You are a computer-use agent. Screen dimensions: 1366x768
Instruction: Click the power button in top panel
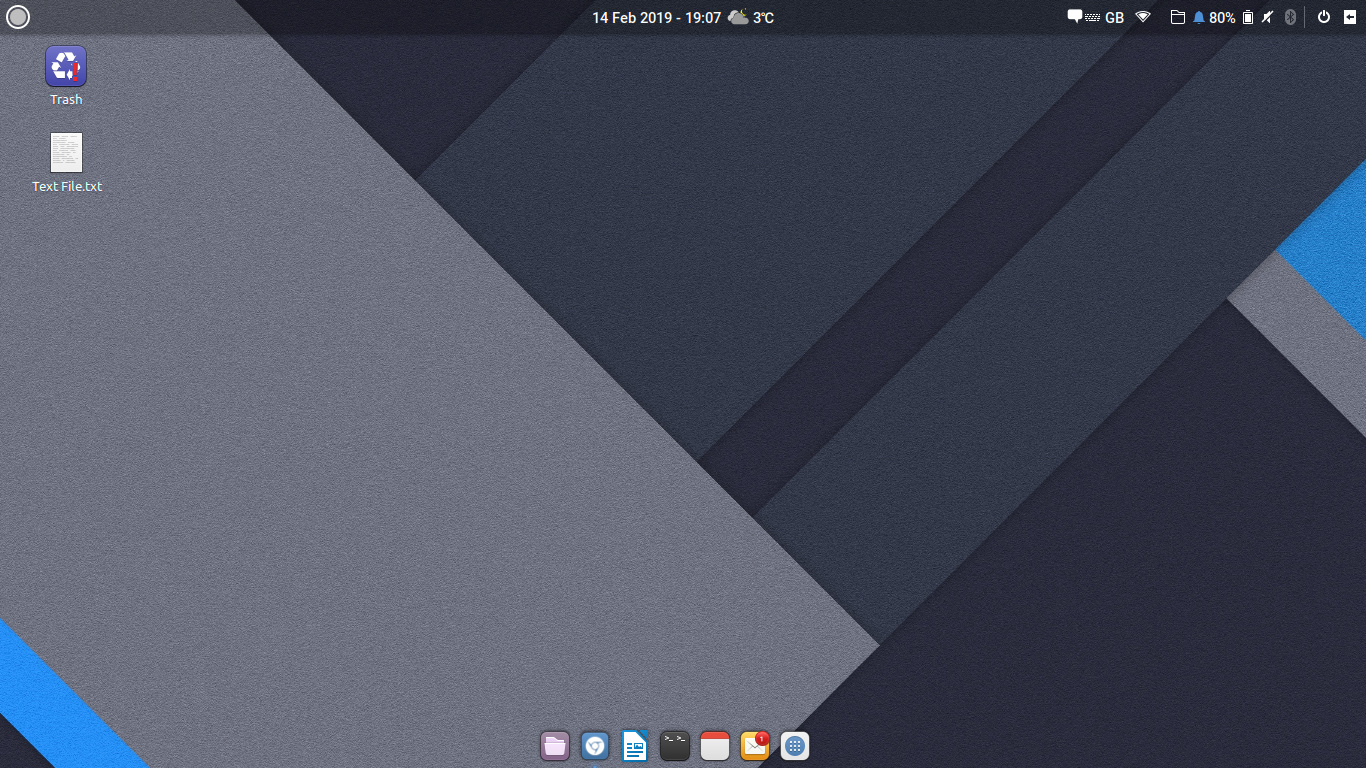pyautogui.click(x=1324, y=17)
